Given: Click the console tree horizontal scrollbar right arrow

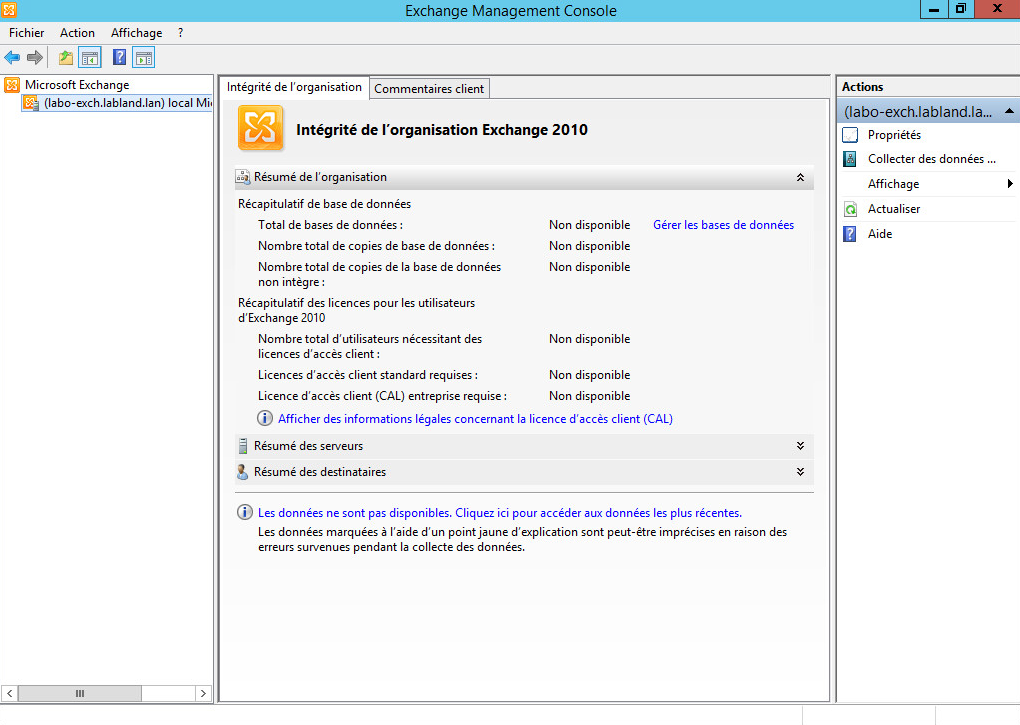Looking at the screenshot, I should (x=202, y=693).
